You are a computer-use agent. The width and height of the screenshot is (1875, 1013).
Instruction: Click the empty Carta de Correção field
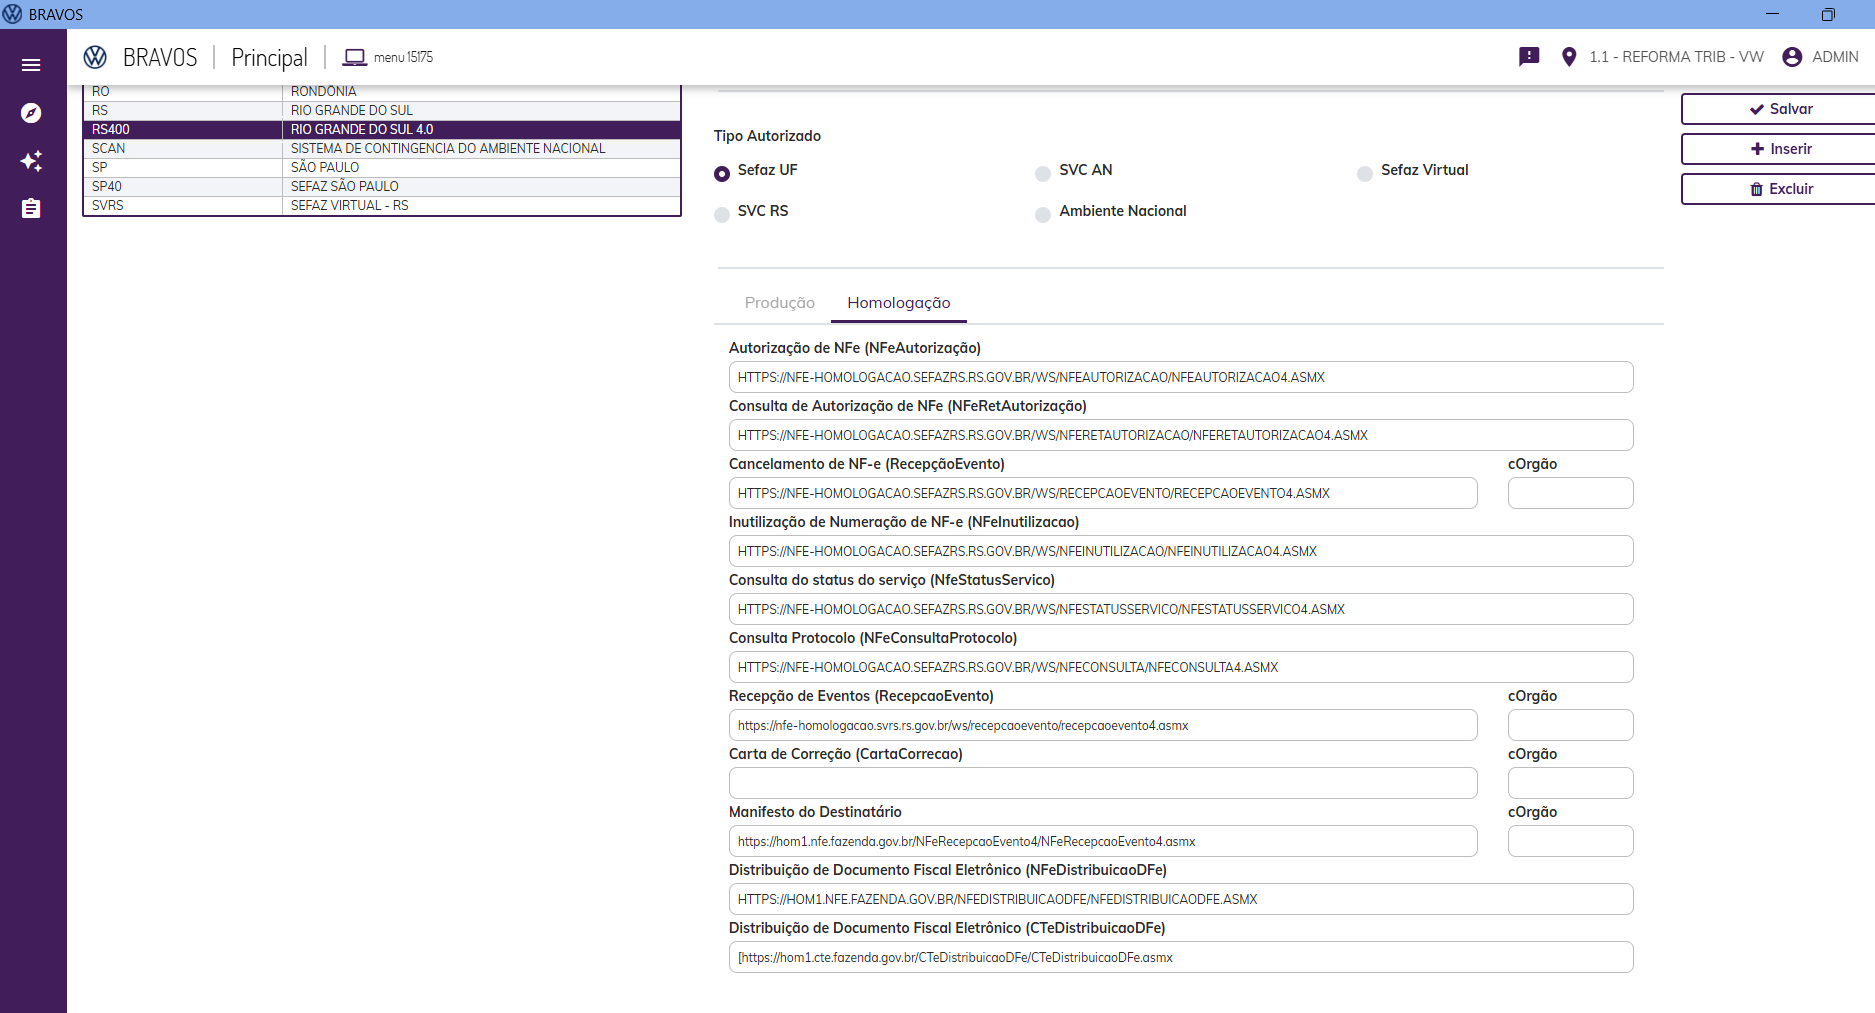coord(1103,783)
